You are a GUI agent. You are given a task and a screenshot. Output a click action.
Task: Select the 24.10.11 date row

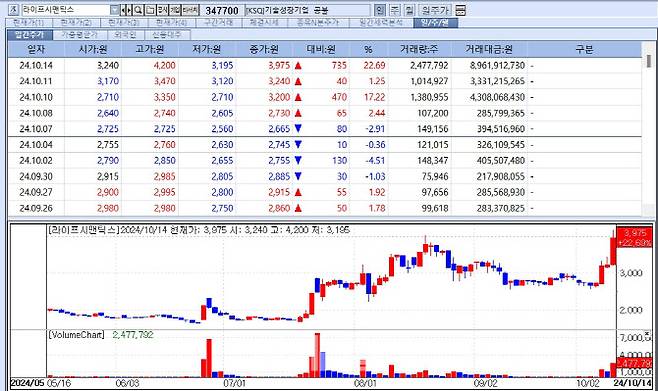click(325, 81)
